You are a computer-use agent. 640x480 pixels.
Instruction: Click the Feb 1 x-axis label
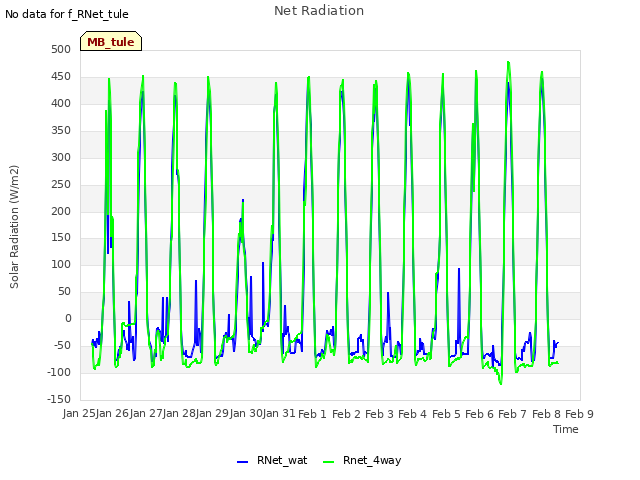(313, 414)
